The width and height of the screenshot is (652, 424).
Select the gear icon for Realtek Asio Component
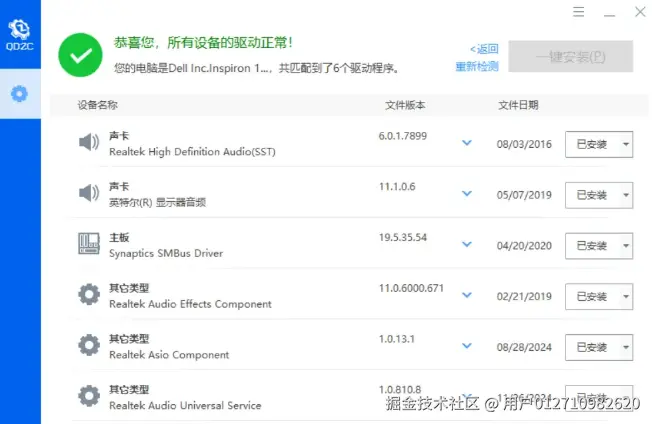89,345
